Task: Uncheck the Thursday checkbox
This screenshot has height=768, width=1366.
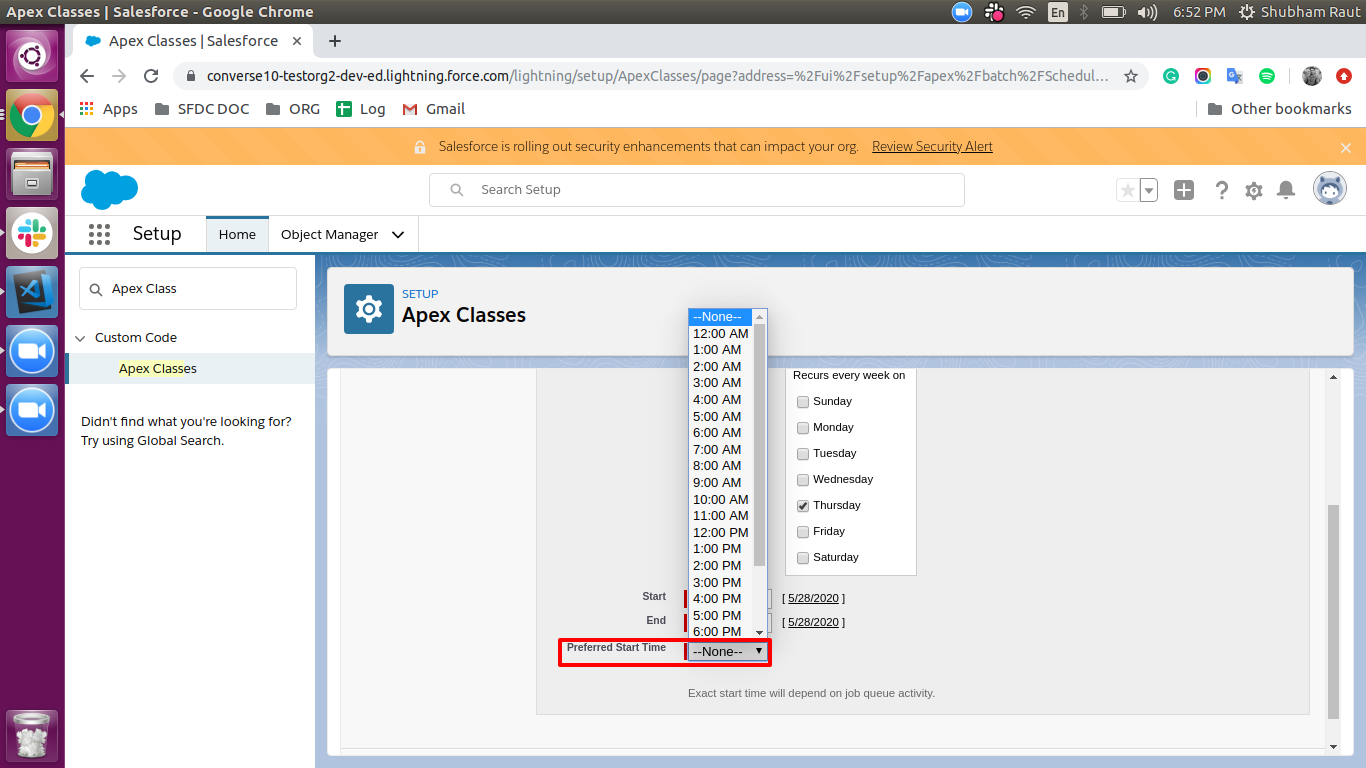Action: tap(802, 505)
